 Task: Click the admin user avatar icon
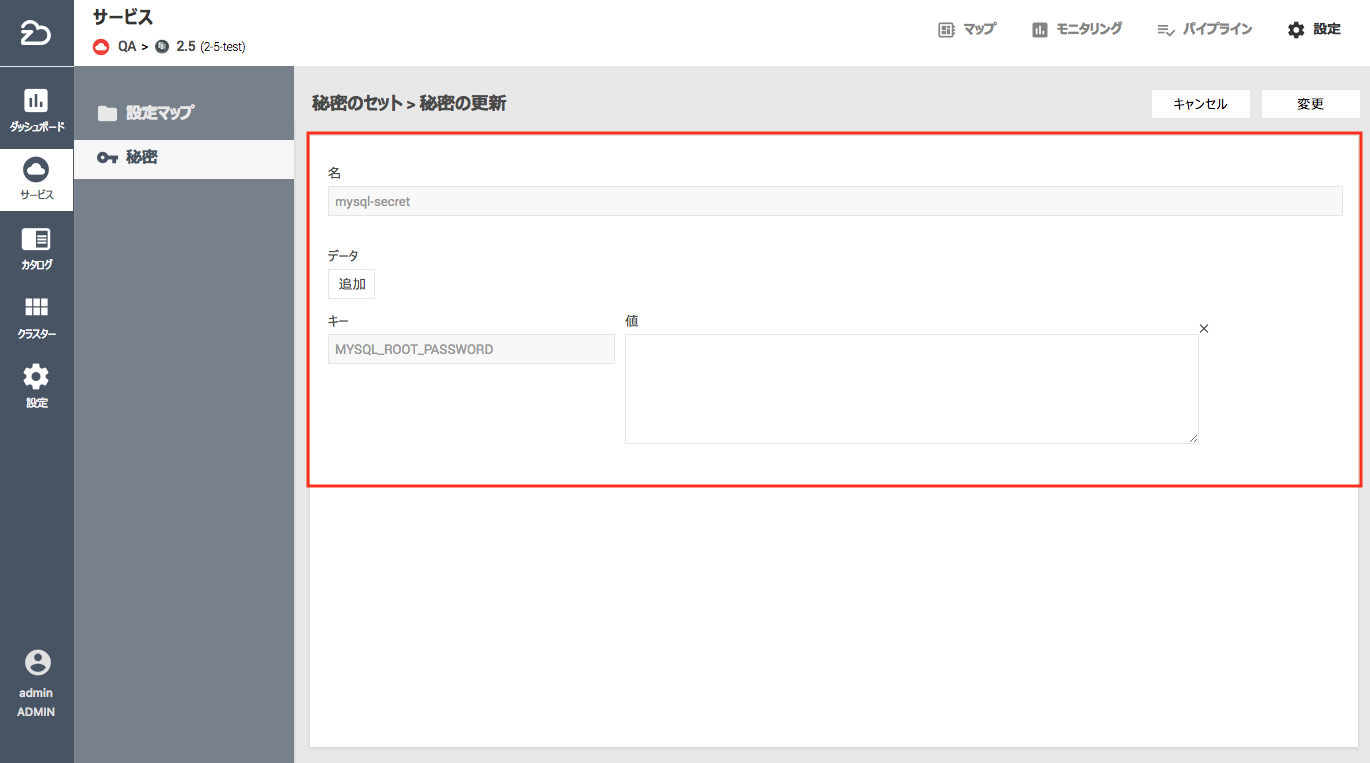coord(37,663)
